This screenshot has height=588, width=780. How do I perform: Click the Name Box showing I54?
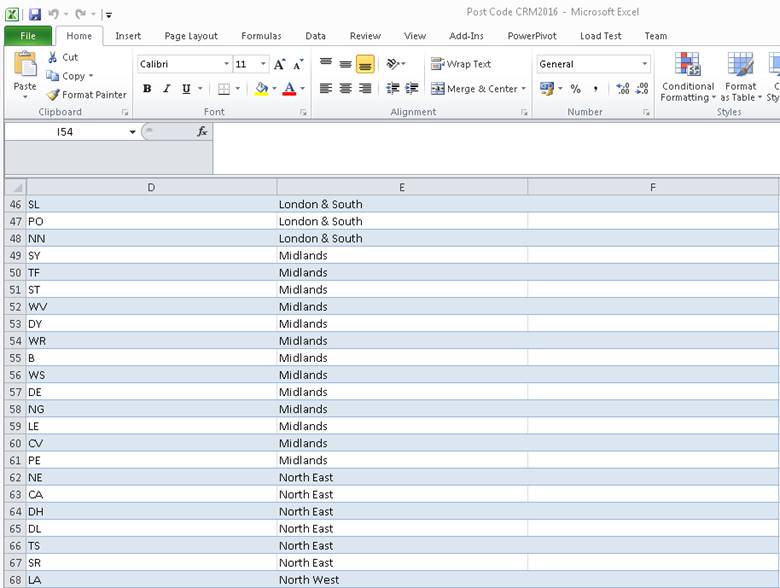[x=65, y=132]
